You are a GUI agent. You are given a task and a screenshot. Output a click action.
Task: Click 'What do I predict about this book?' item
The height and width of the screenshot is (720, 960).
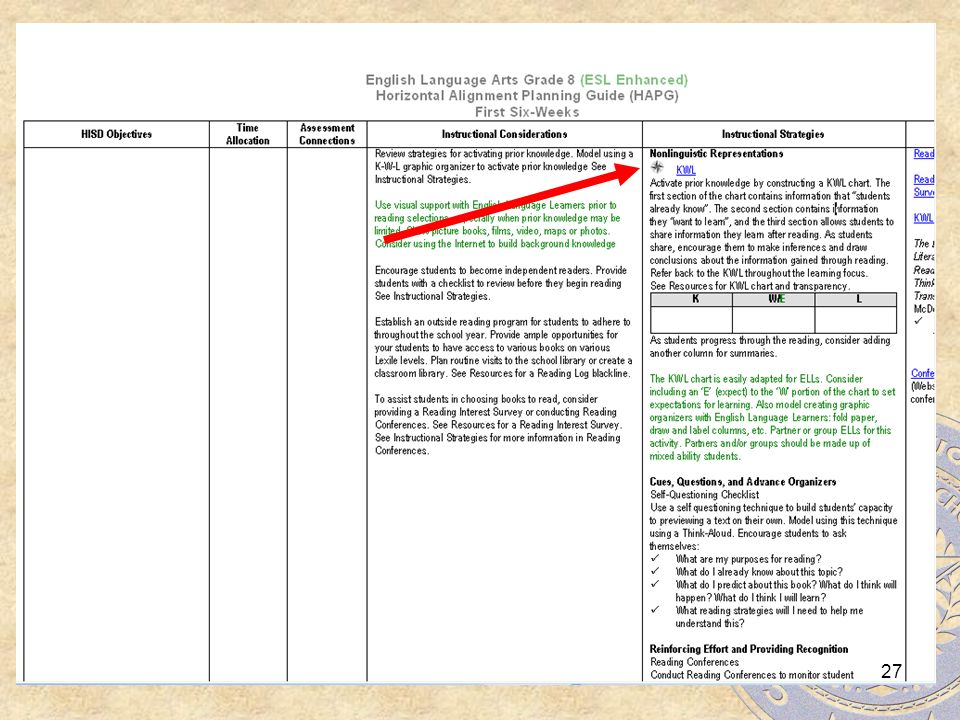tap(786, 591)
